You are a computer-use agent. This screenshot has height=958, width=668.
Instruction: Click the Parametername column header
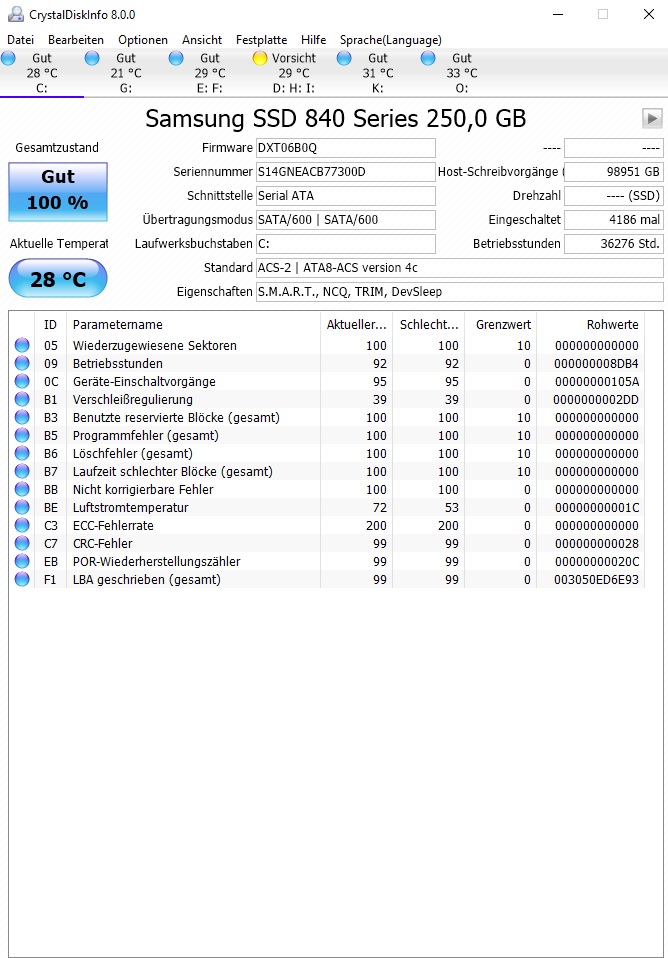(193, 324)
